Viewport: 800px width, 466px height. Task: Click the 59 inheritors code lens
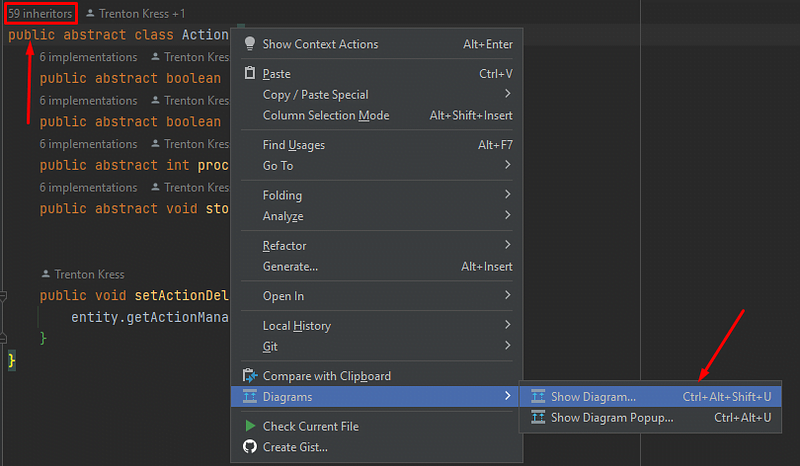[40, 14]
